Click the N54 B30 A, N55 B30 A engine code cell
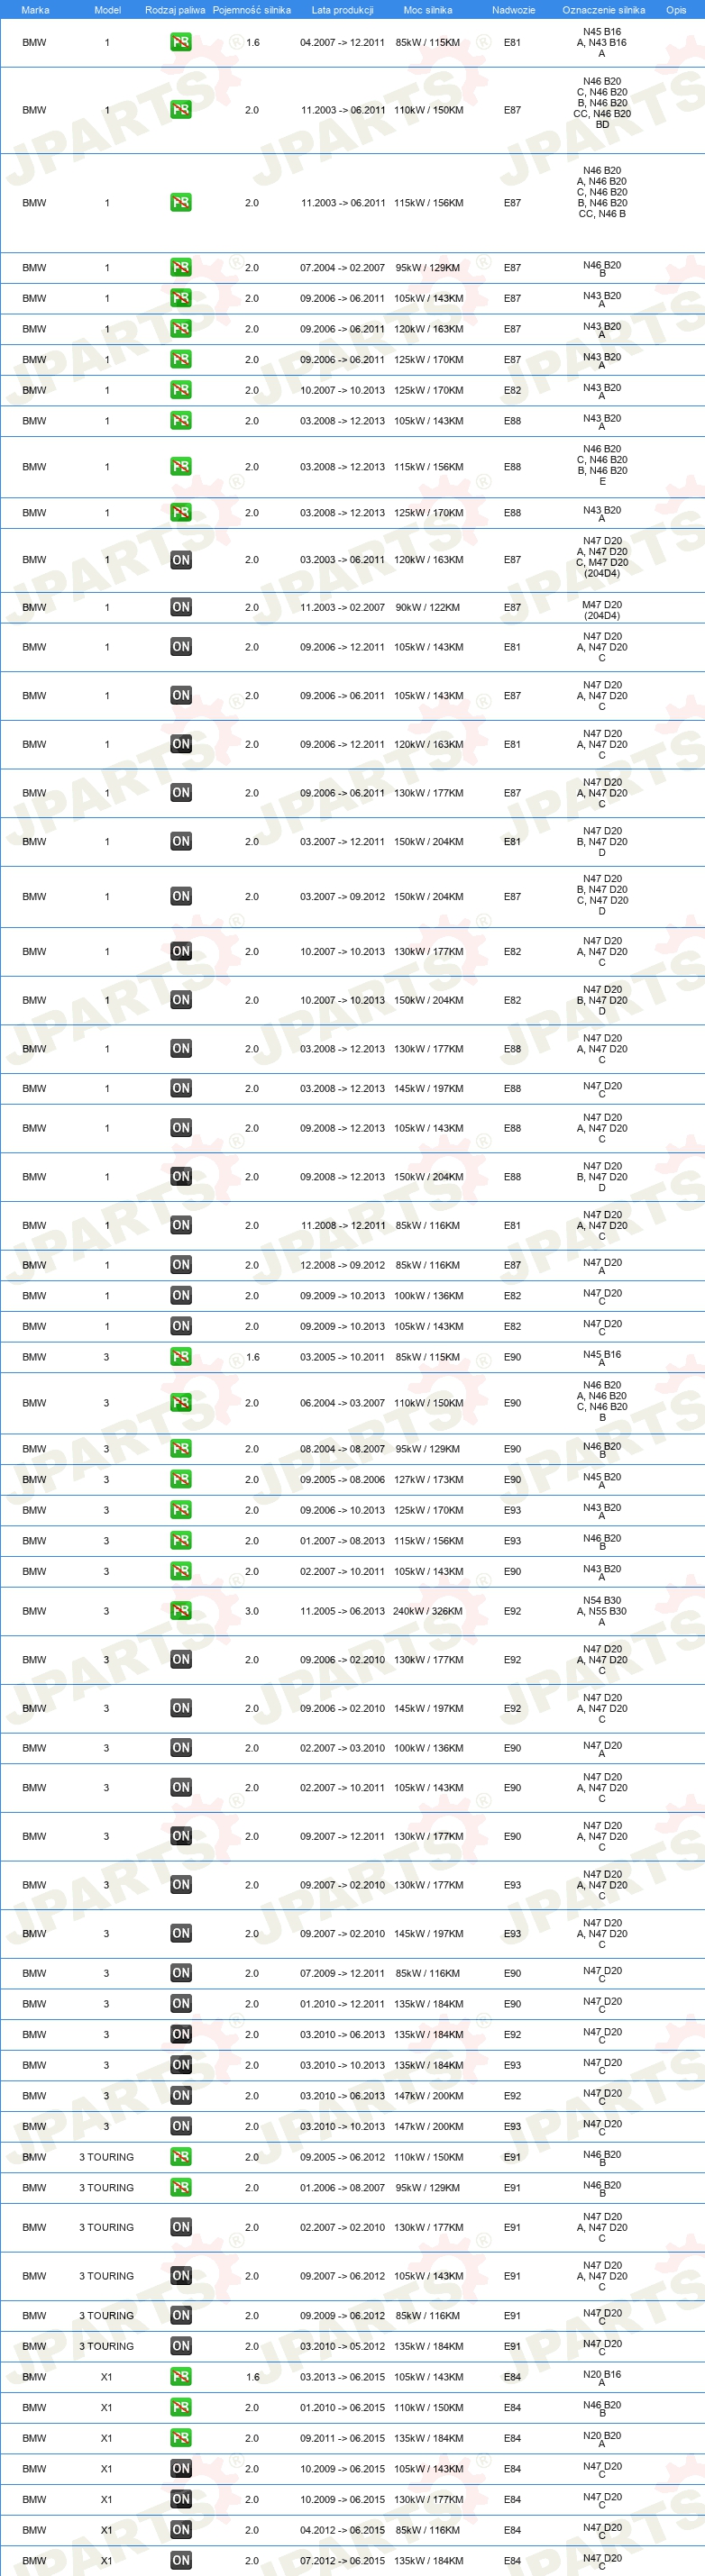Viewport: 705px width, 2576px height. [602, 1611]
